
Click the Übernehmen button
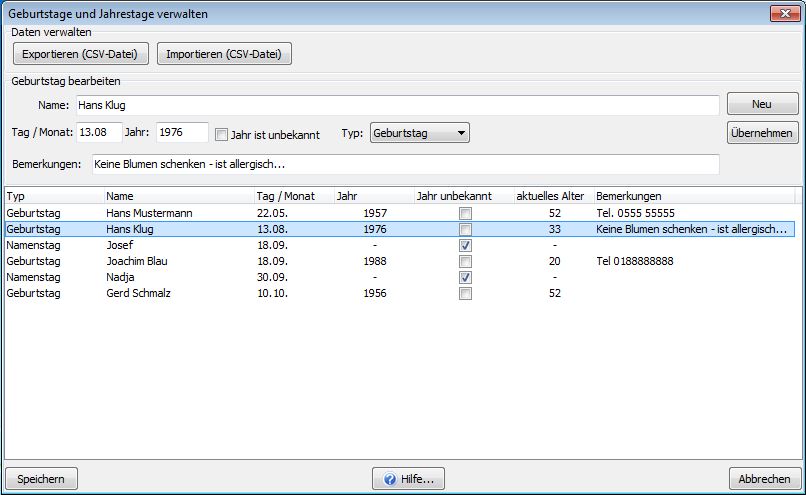762,133
